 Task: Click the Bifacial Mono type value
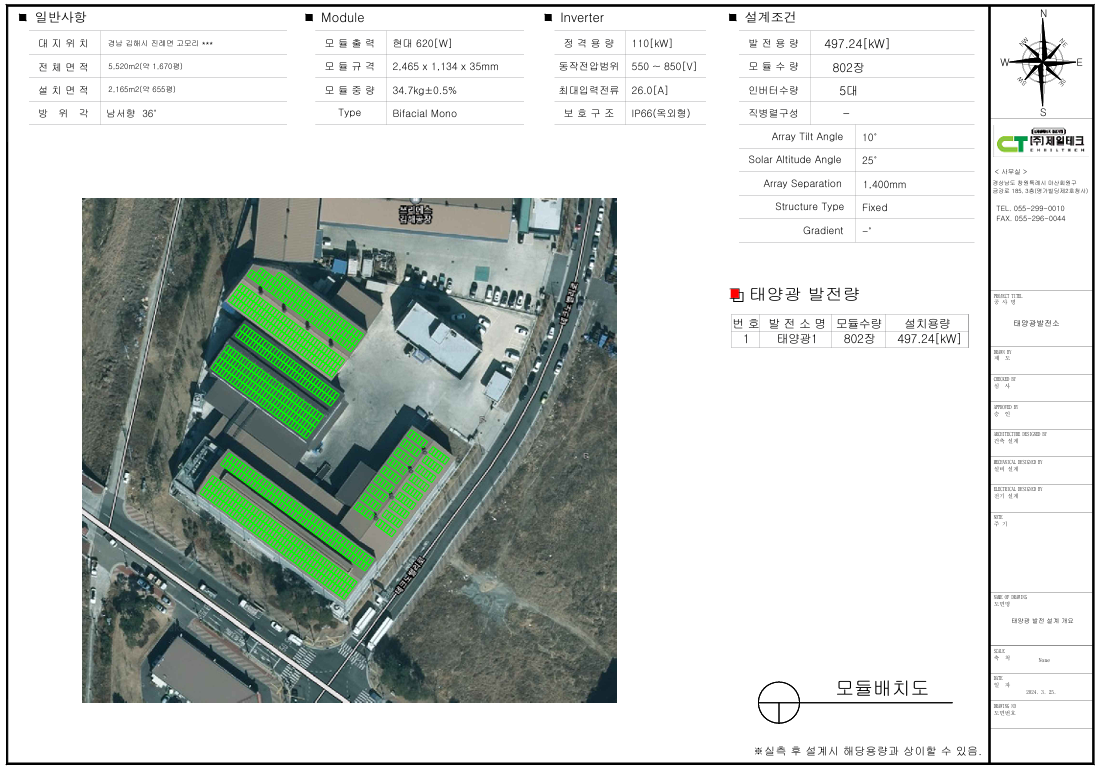pyautogui.click(x=424, y=114)
